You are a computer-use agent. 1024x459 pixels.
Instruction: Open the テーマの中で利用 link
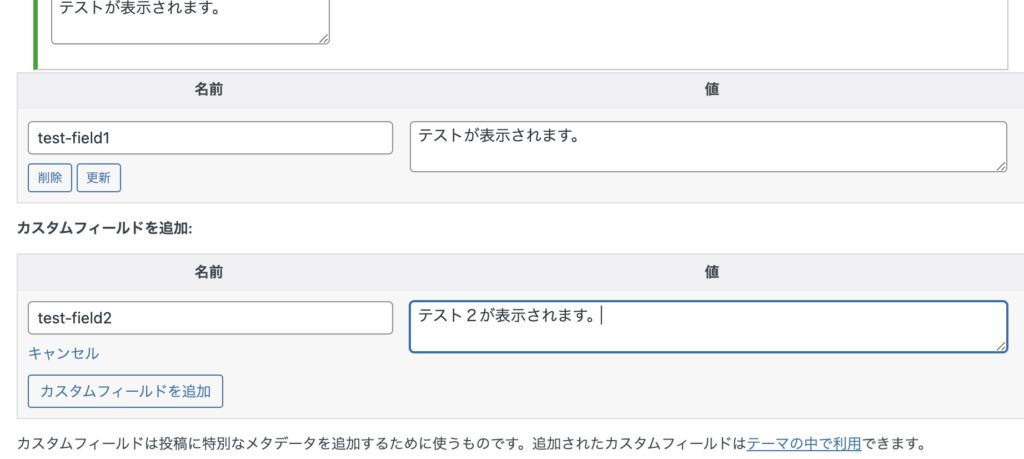[803, 443]
